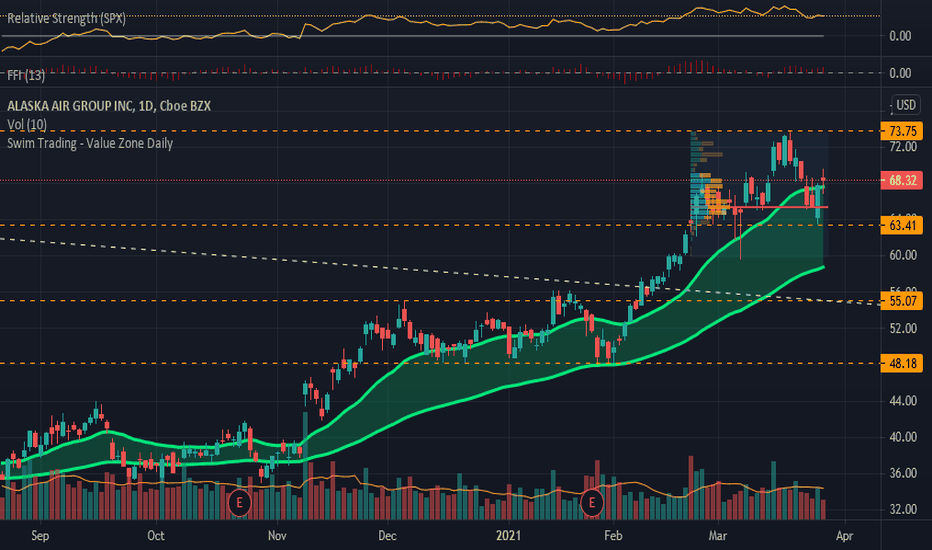
Task: Click the October earnings E marker
Action: [240, 503]
